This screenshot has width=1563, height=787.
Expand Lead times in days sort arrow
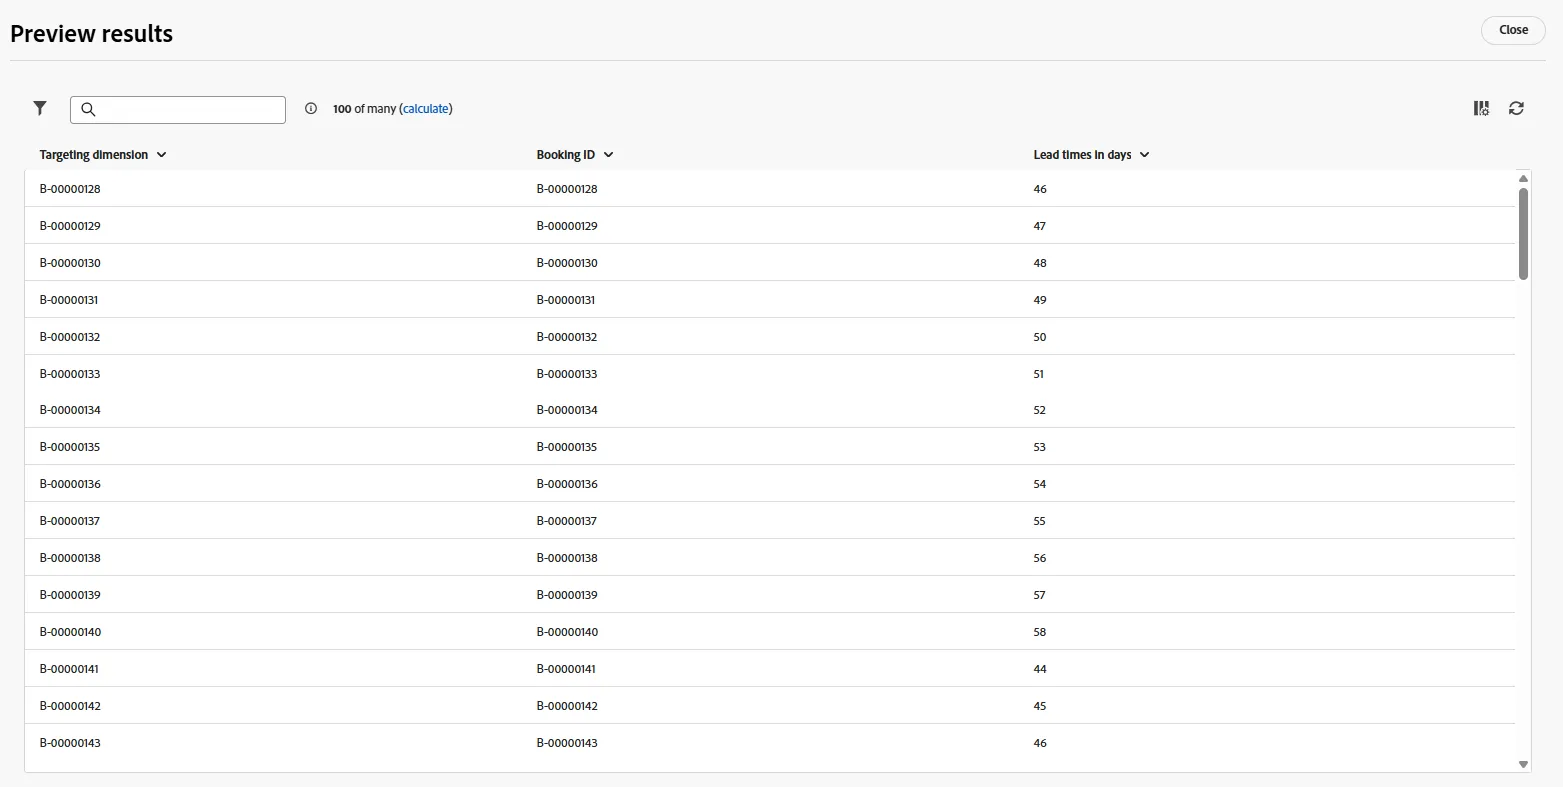point(1145,155)
